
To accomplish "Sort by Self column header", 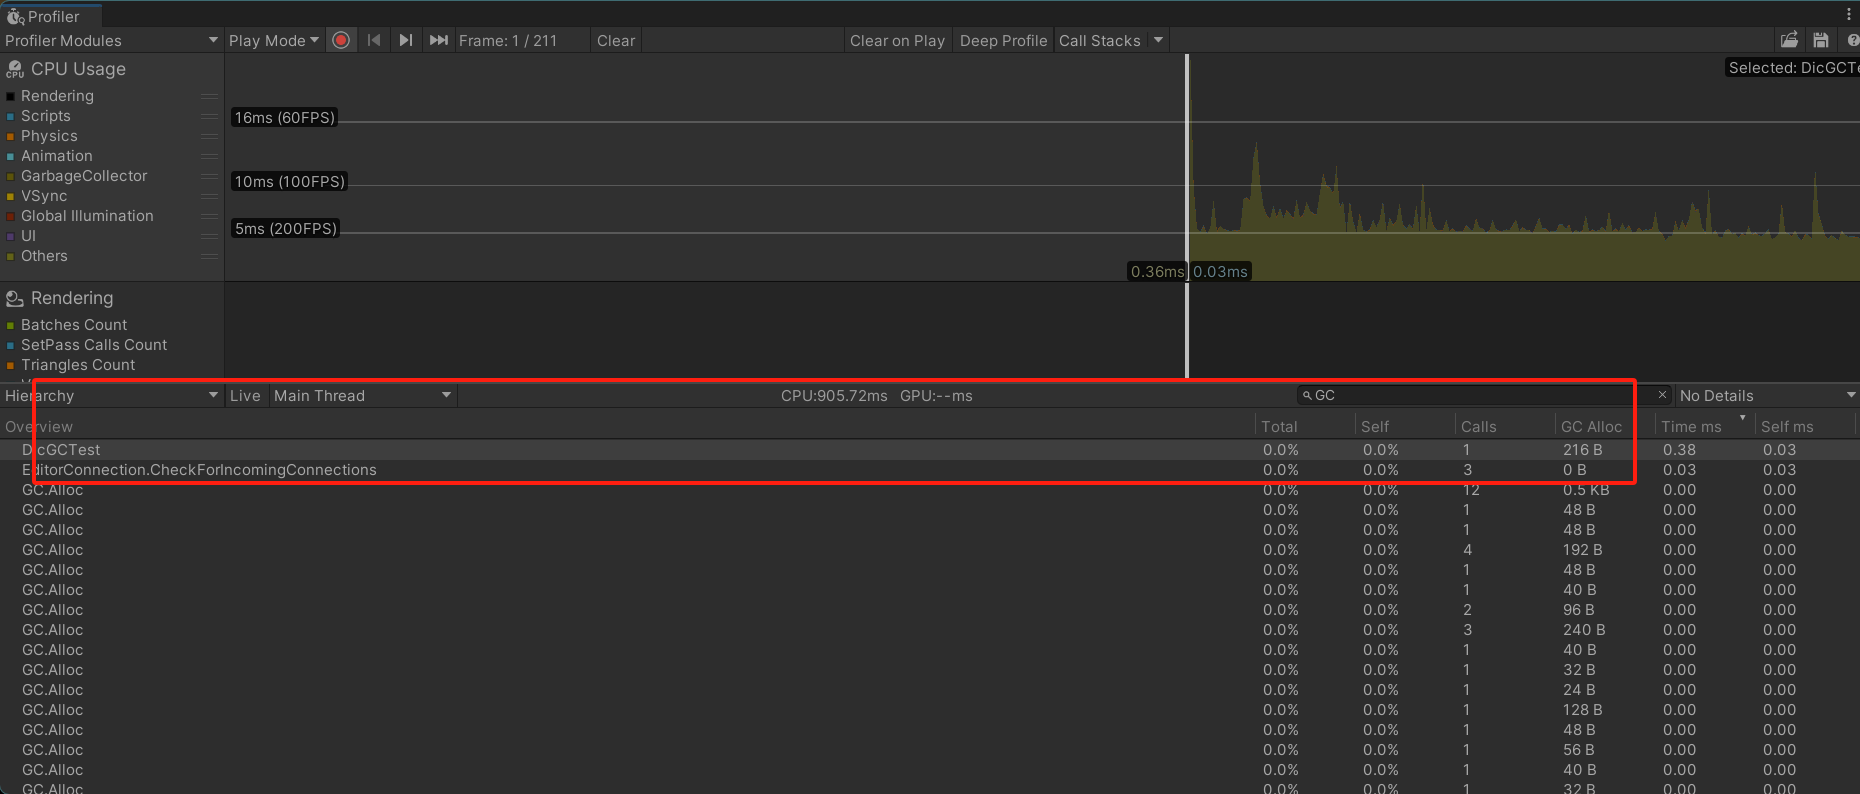I will 1404,427.
